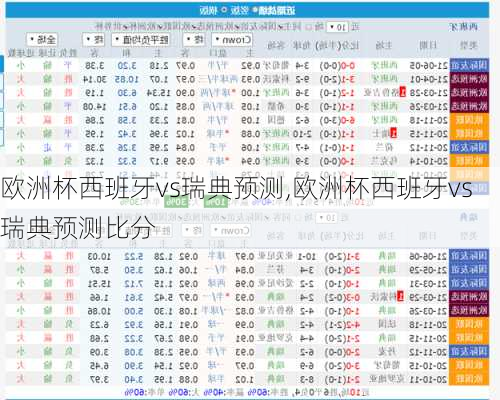Select the 横版 (horizontal layout) radio button
This screenshot has width=500, height=400.
[224, 10]
